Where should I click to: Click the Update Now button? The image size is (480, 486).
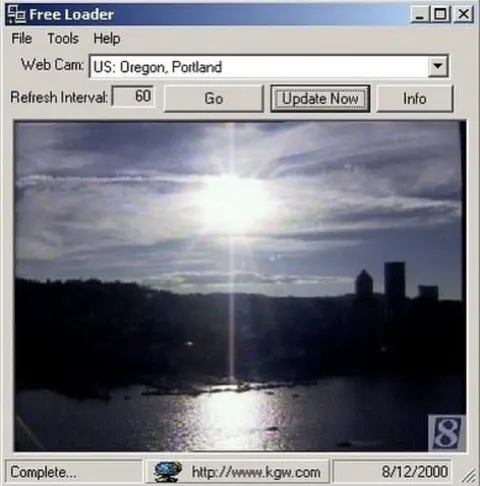[320, 99]
